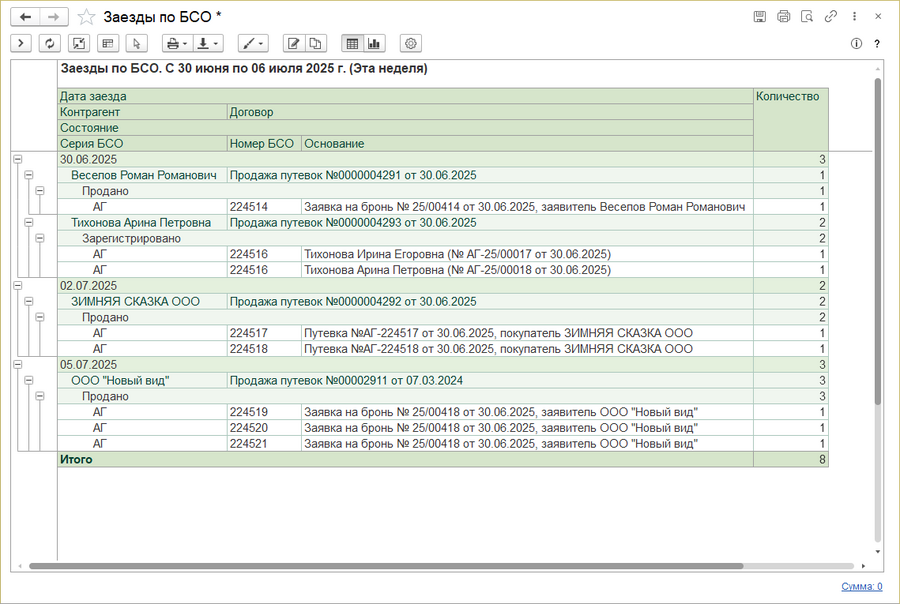900x604 pixels.
Task: Collapse the 05.07.2025 date group
Action: [x=17, y=365]
